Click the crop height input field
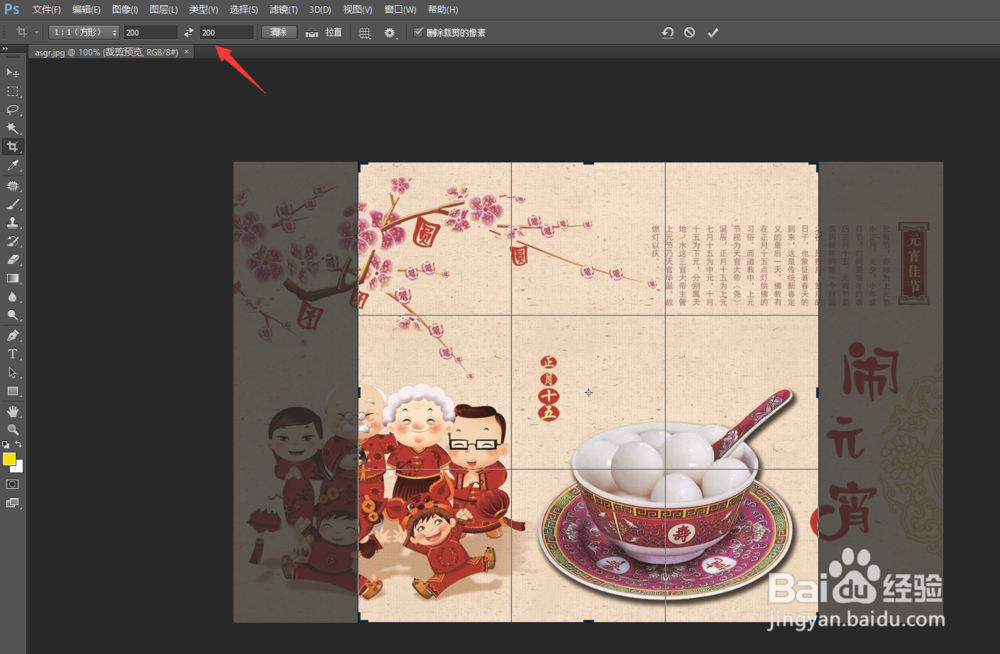 click(x=226, y=33)
